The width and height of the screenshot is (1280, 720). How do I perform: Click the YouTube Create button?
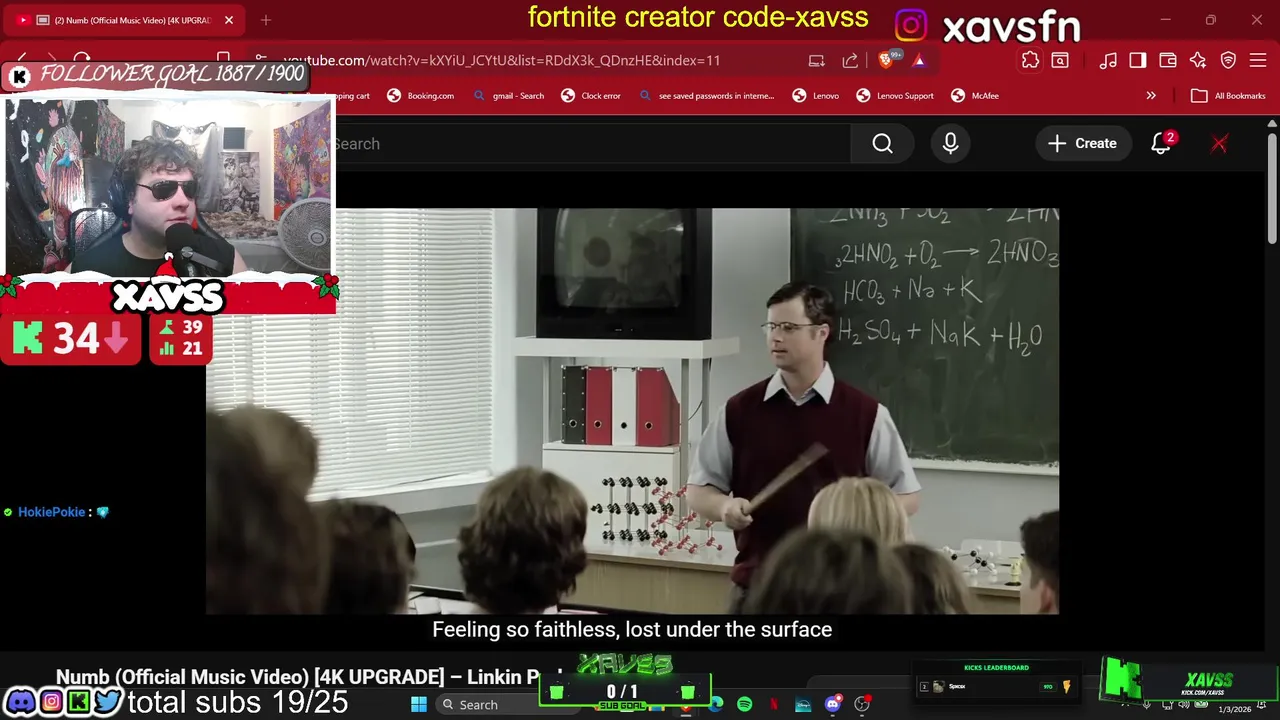(1082, 144)
